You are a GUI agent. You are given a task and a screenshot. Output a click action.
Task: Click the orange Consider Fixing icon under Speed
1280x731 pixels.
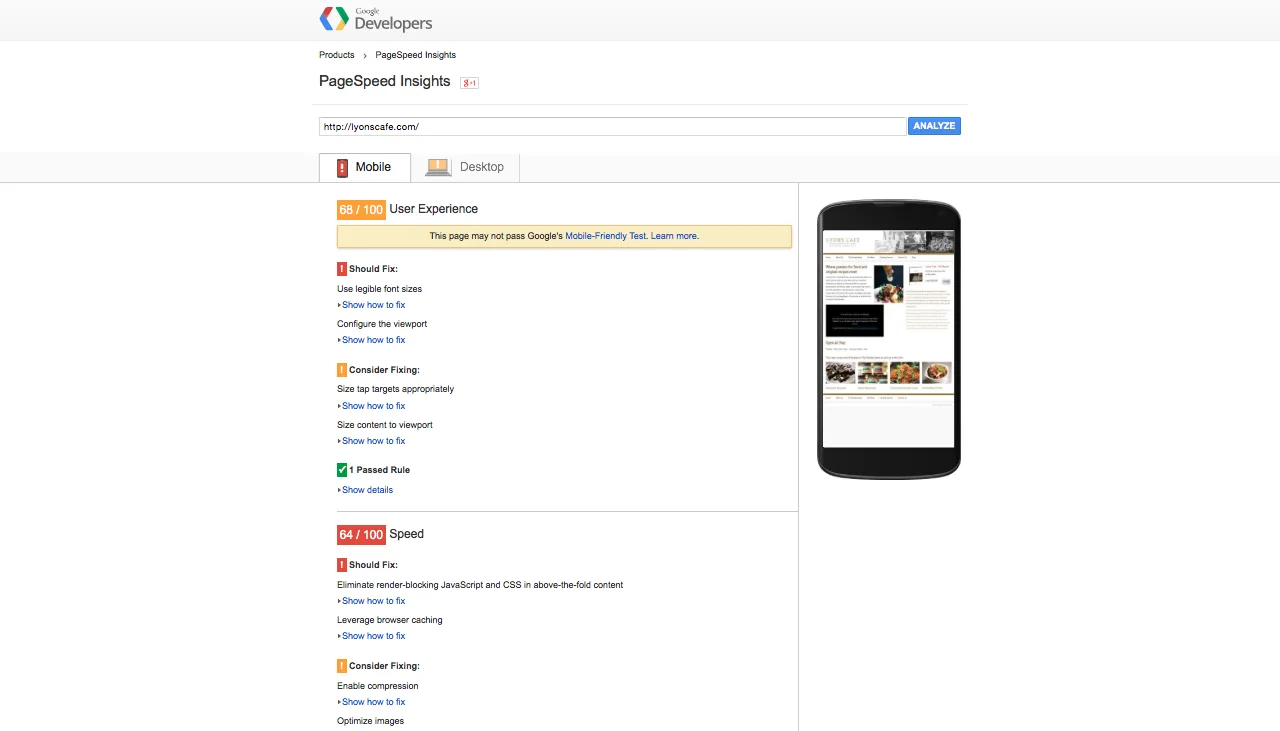342,666
